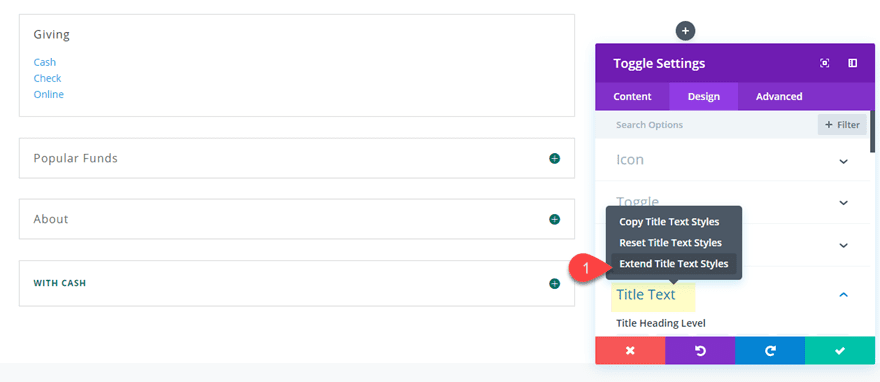The height and width of the screenshot is (382, 880).
Task: Collapse the Title Text section chevron
Action: coord(843,294)
